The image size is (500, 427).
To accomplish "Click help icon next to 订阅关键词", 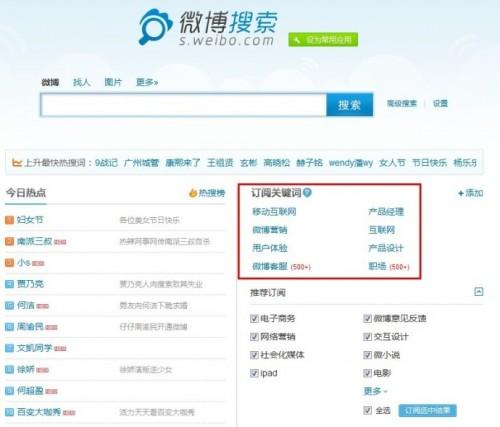I will click(307, 192).
